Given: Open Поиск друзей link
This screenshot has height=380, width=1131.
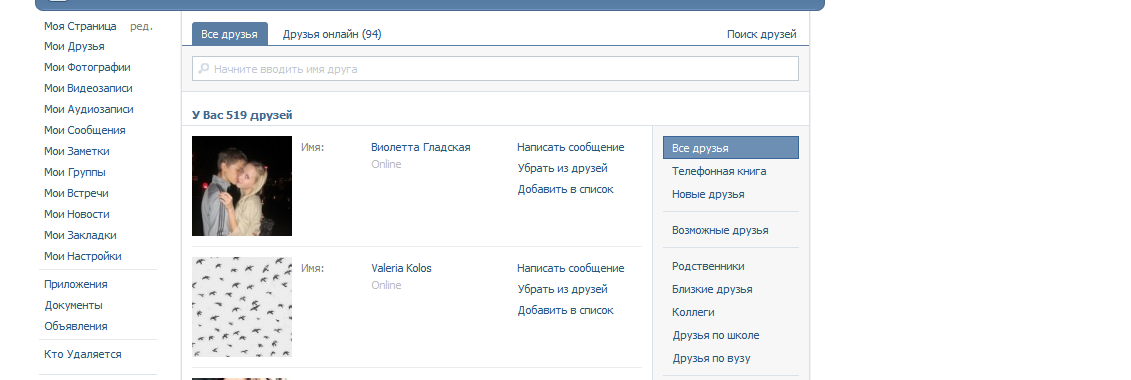Looking at the screenshot, I should (762, 34).
